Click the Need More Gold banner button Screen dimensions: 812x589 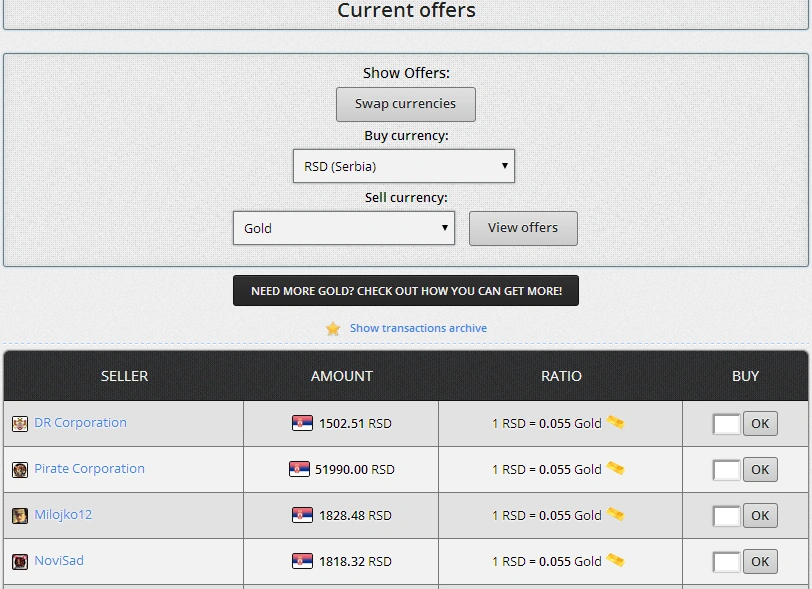coord(405,291)
